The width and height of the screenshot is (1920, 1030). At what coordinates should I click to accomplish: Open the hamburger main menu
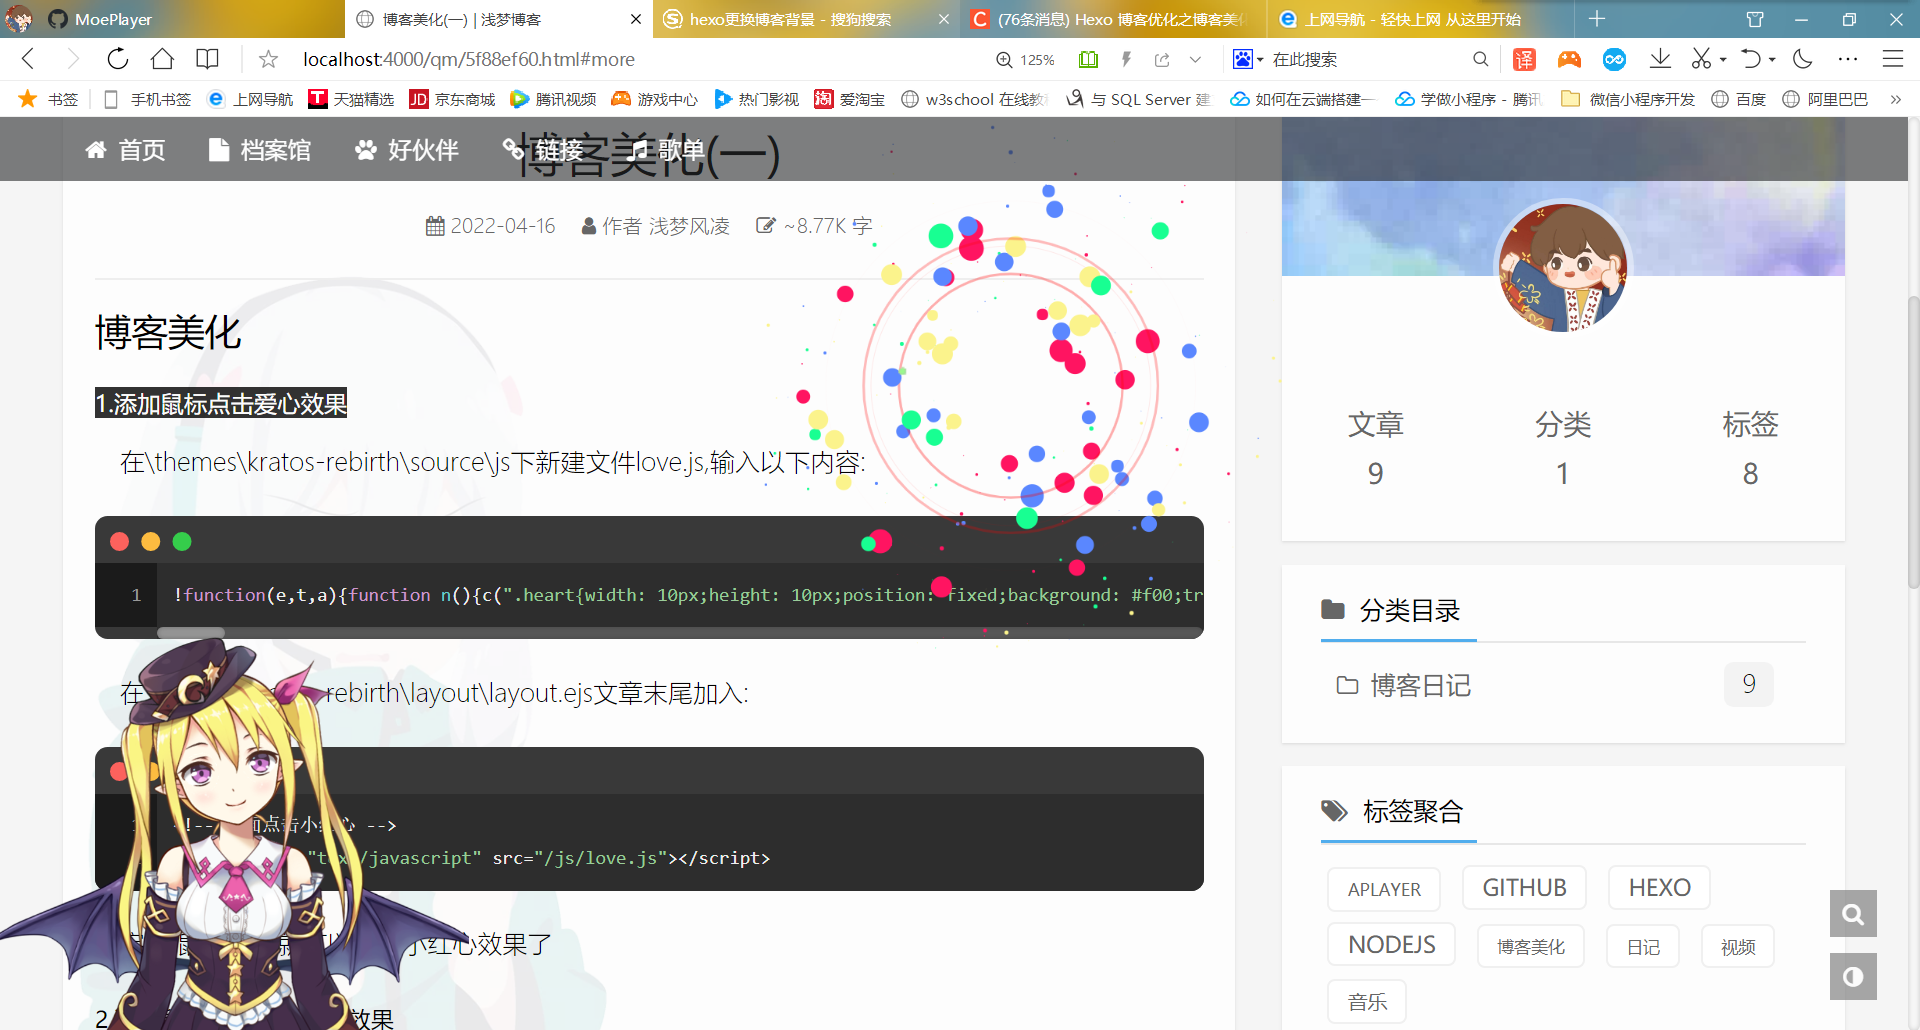[1893, 59]
